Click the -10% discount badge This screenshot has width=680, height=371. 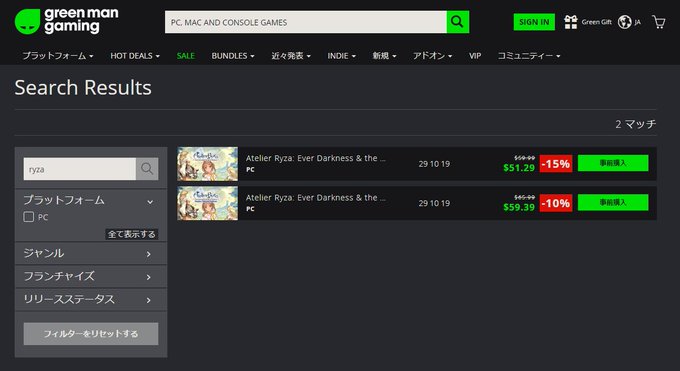pos(556,203)
